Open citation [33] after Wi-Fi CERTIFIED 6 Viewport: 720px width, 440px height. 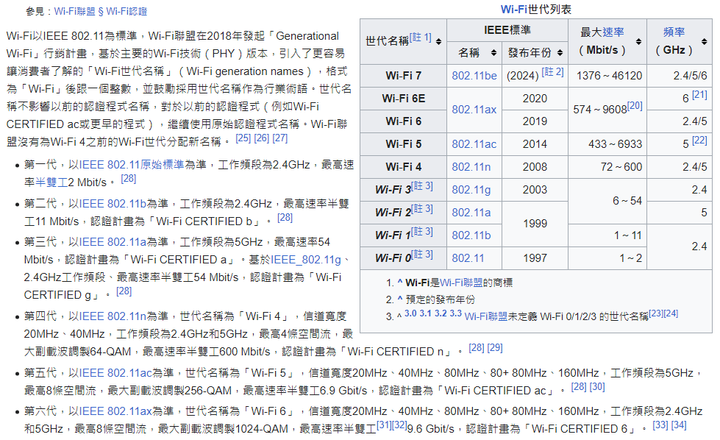pos(660,425)
